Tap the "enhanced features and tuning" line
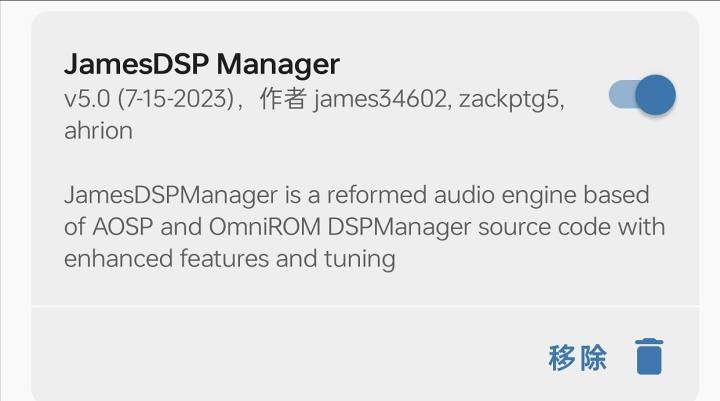 229,259
